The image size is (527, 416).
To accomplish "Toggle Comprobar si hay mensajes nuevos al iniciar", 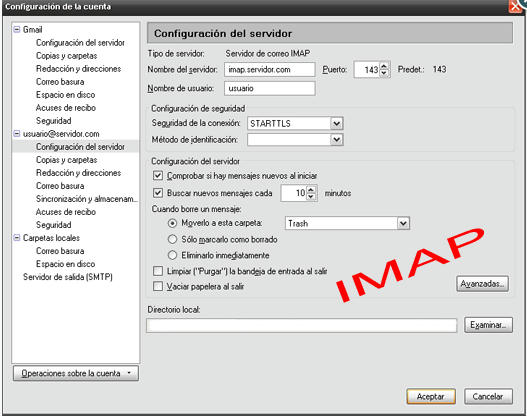I will coord(158,176).
